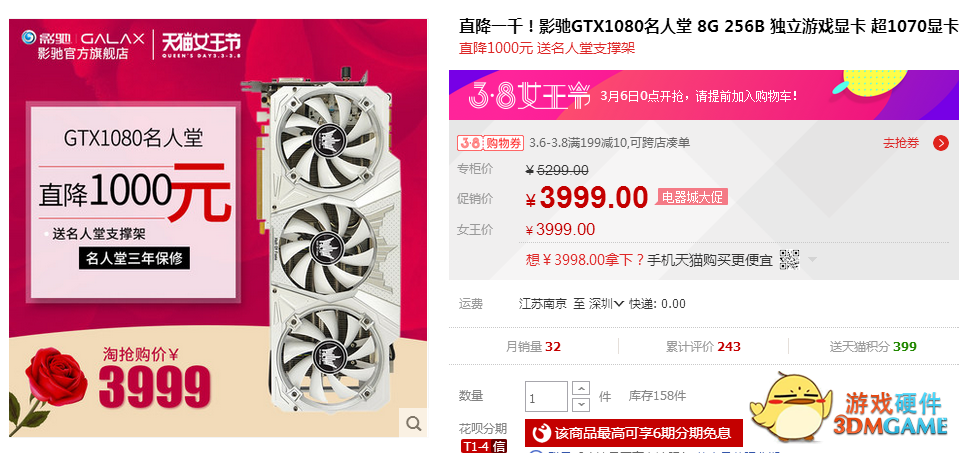Screen dimensions: 970x453
Task: Expand the 深圳 destination city dropdown
Action: click(x=606, y=303)
